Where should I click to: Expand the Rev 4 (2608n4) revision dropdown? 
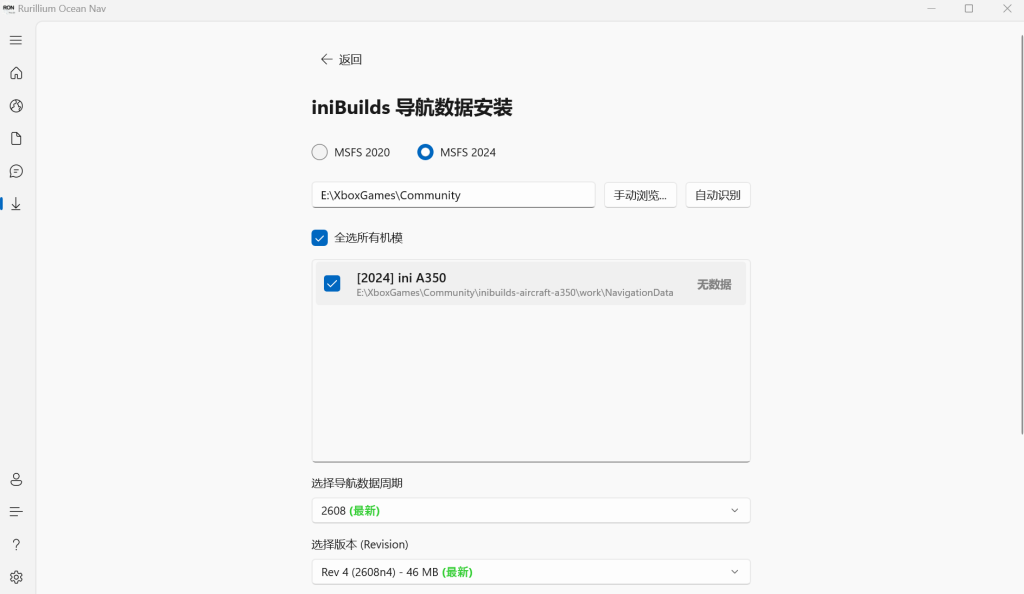[x=530, y=572]
